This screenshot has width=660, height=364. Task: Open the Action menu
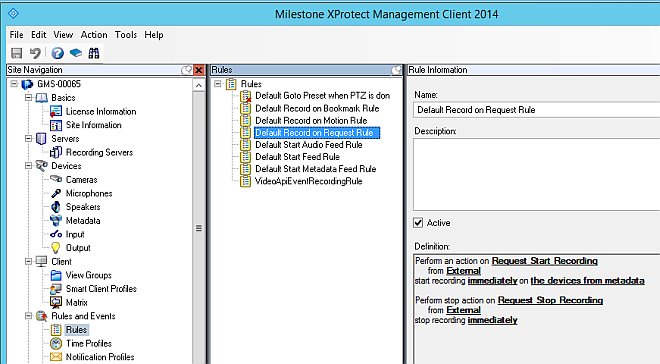tap(94, 35)
